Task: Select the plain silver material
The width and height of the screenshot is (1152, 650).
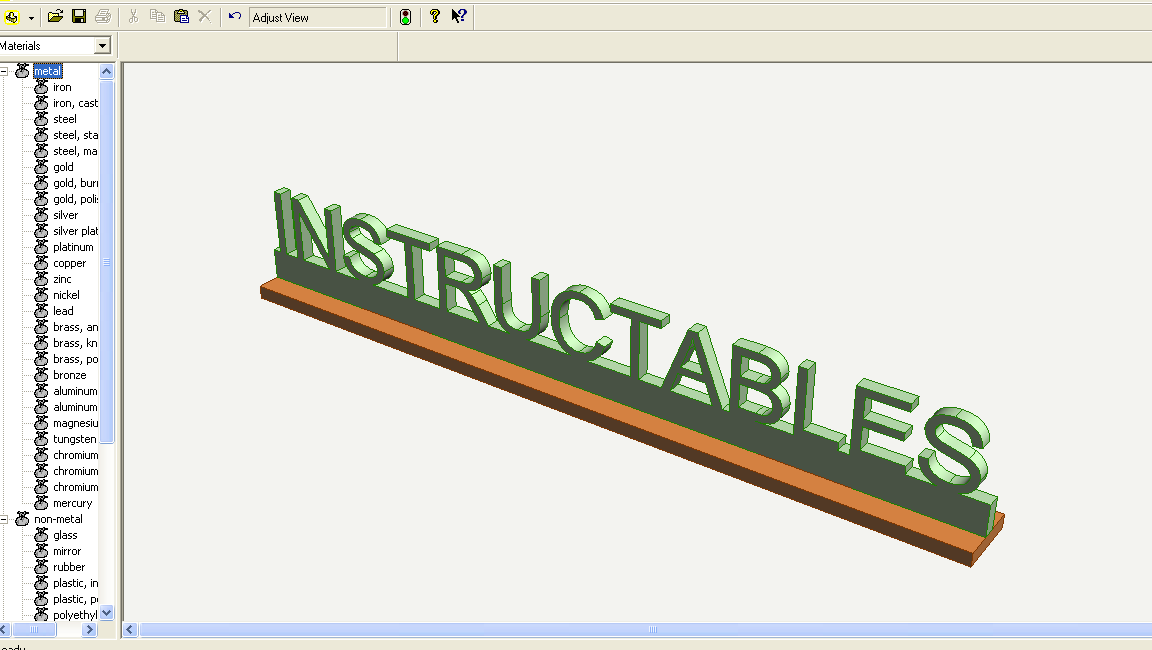Action: click(x=65, y=215)
